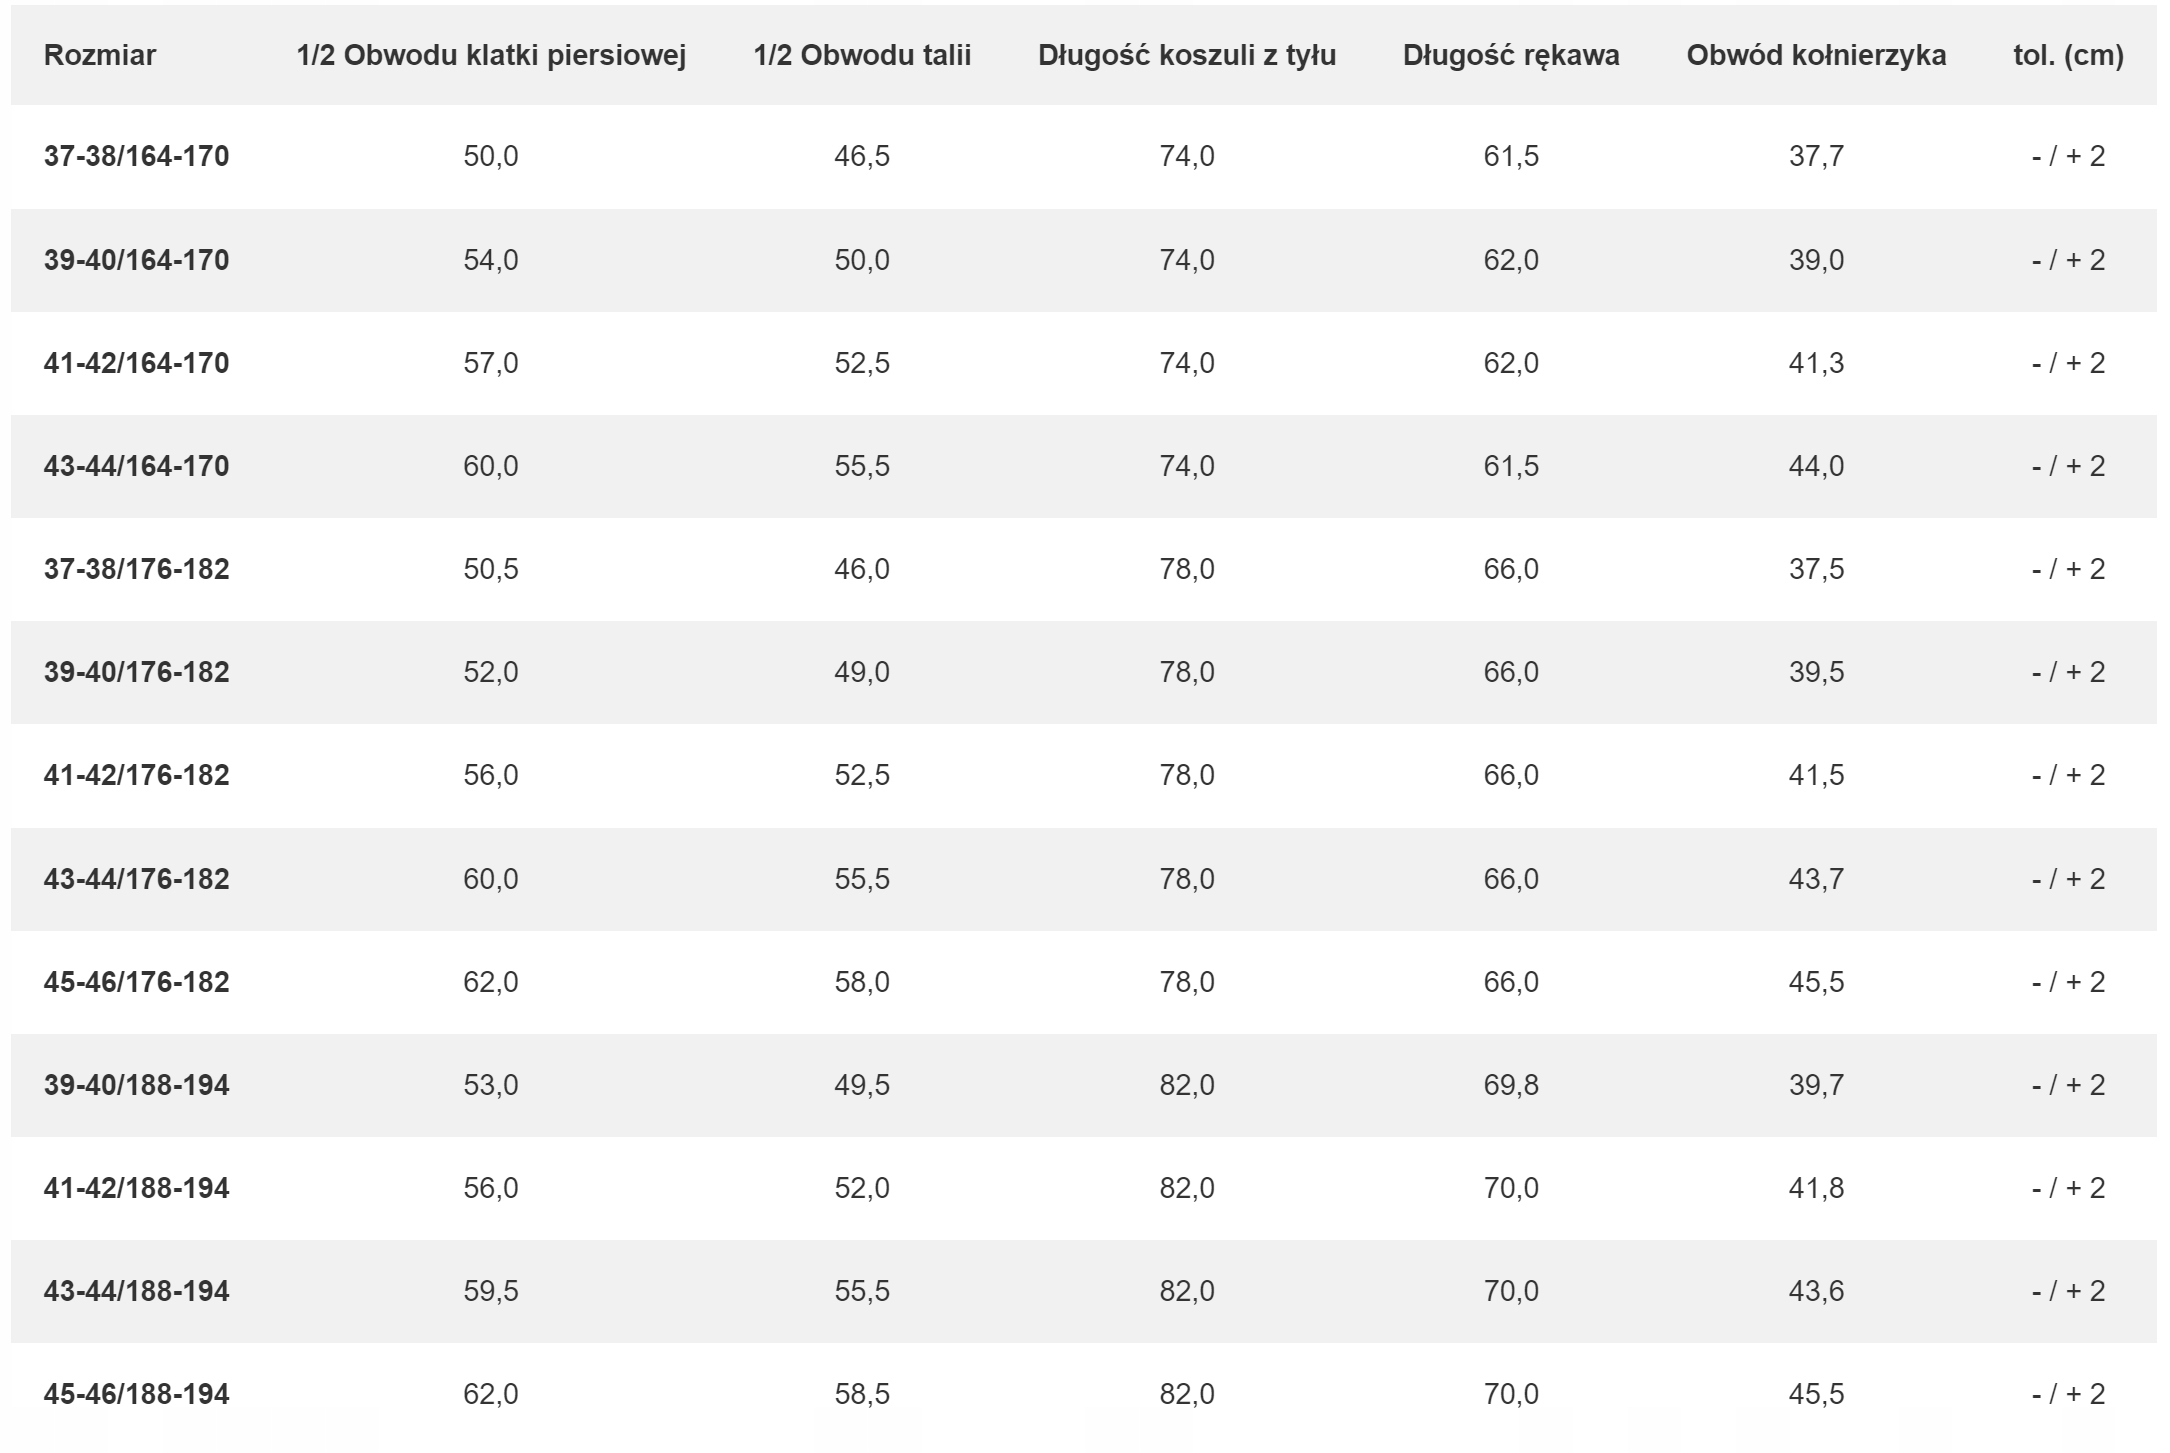The height and width of the screenshot is (1453, 2170).
Task: Click the 43-44/164-170 size label
Action: (x=137, y=466)
